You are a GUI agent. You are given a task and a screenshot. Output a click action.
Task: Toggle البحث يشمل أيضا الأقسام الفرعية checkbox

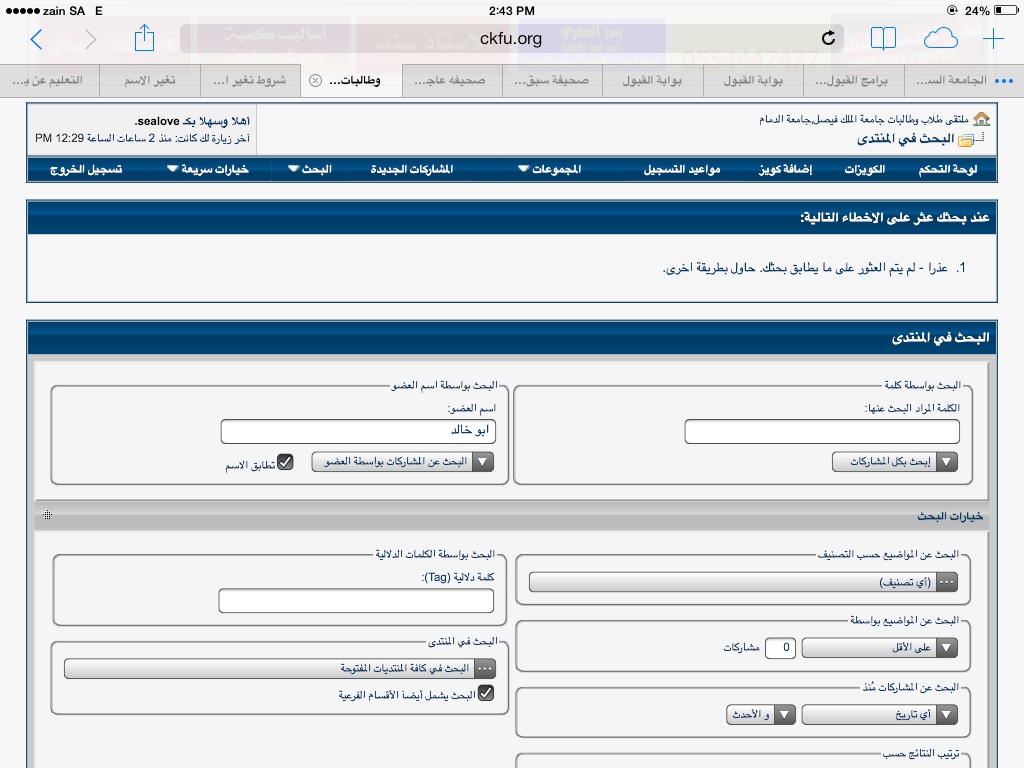click(486, 694)
